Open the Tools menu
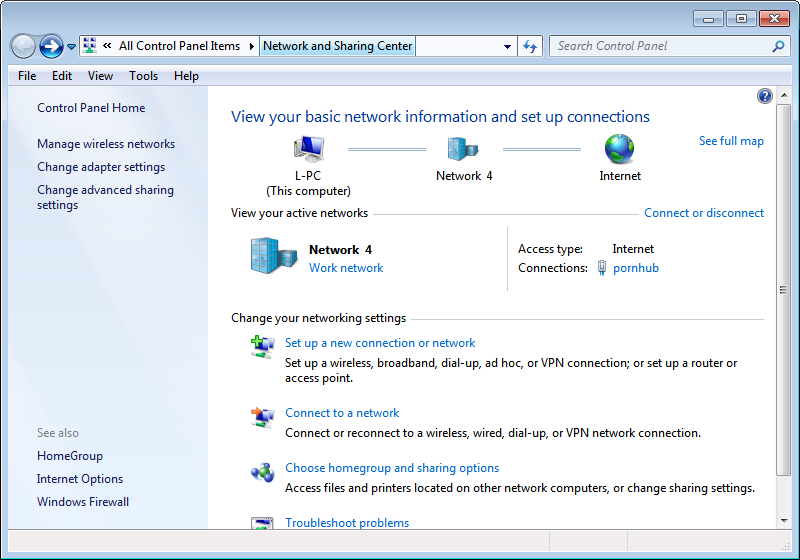This screenshot has width=800, height=560. (x=143, y=76)
